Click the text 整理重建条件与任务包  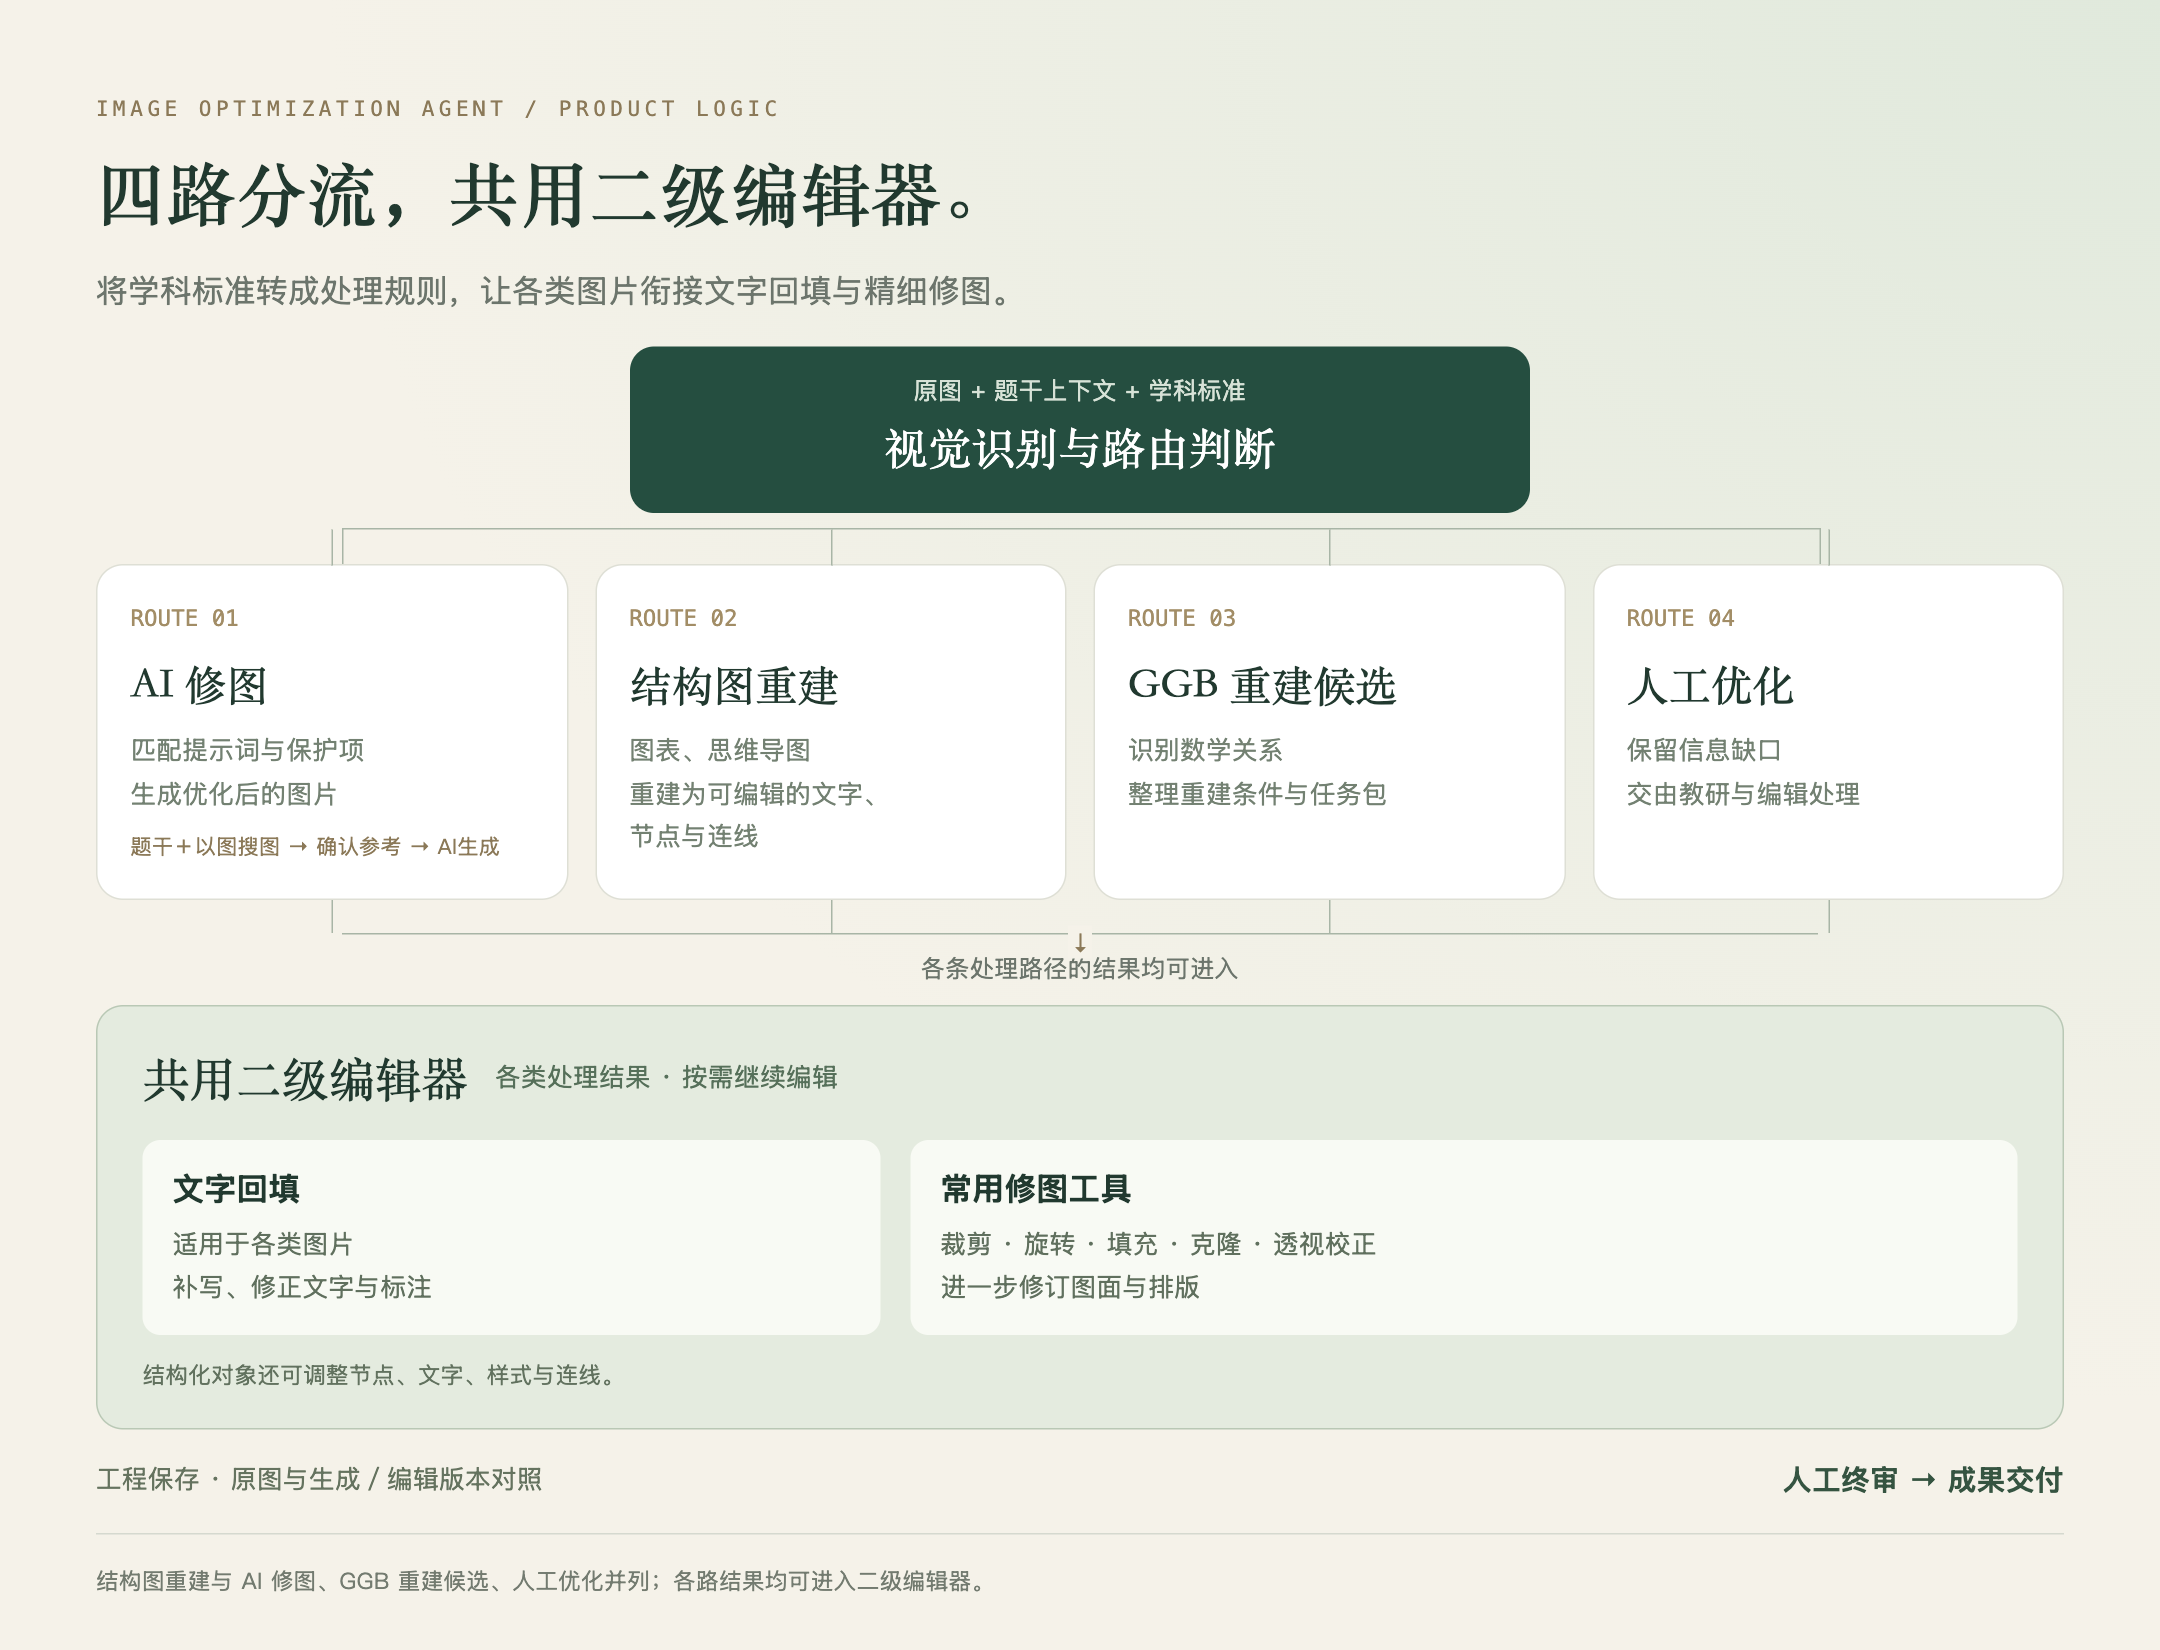point(1257,794)
